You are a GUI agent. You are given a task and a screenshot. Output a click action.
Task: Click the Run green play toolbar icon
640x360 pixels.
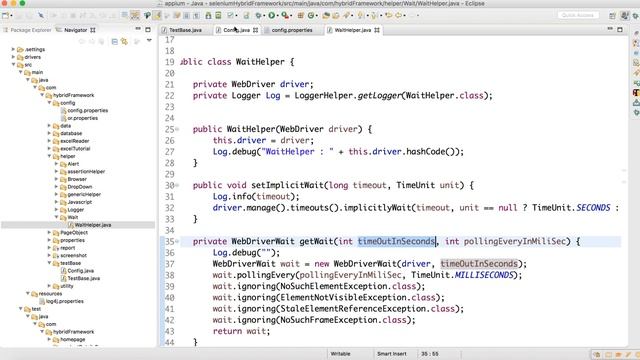coord(271,16)
